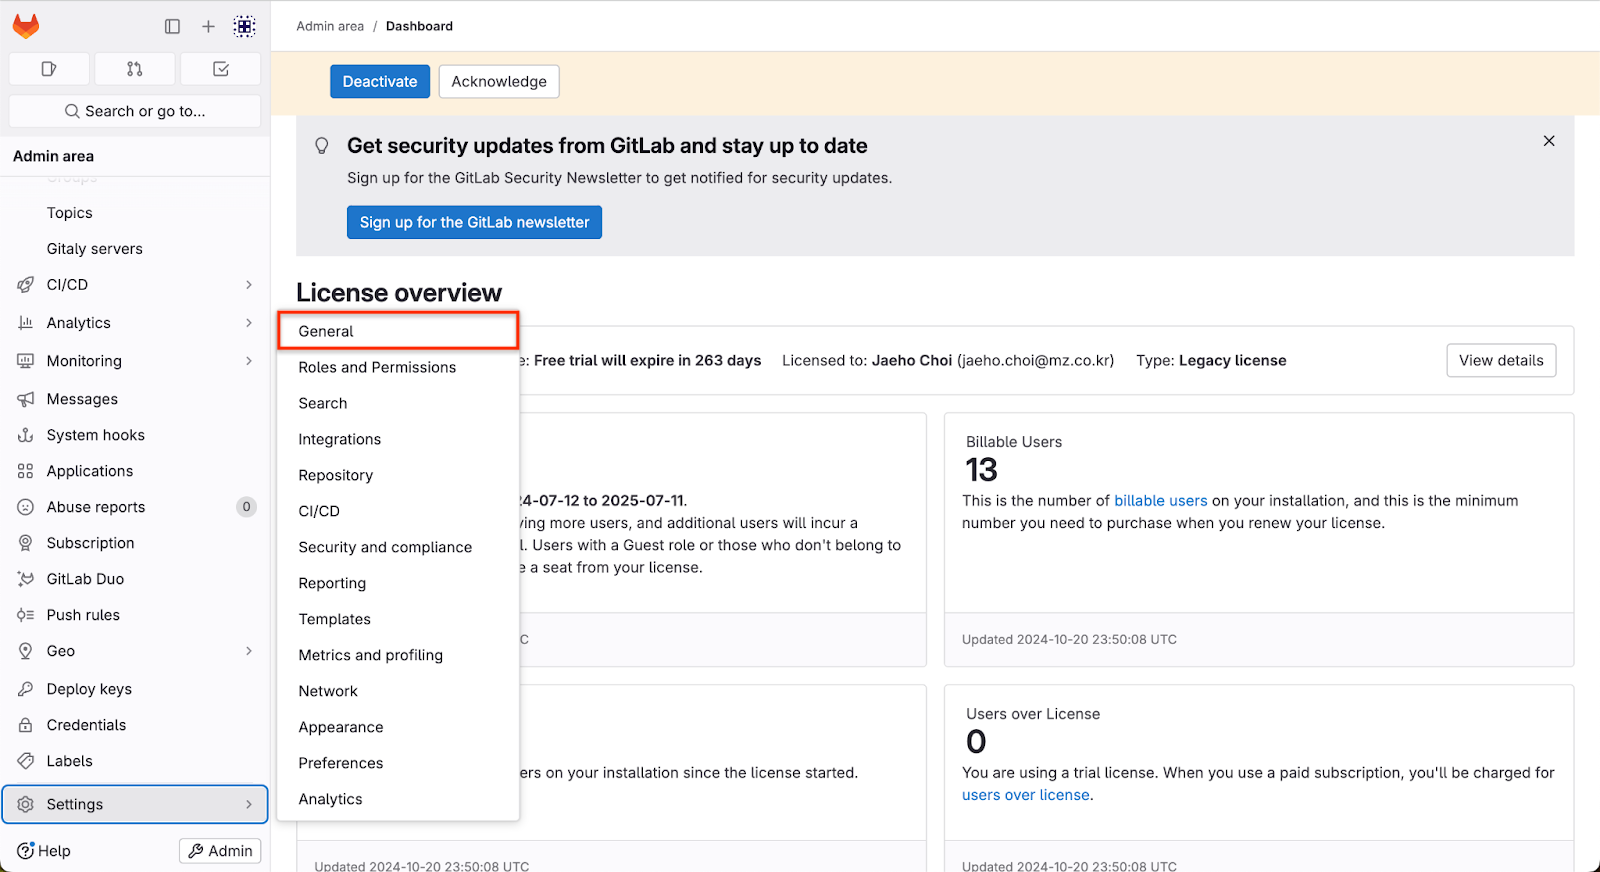Image resolution: width=1600 pixels, height=872 pixels.
Task: Click the Abuse reports count badge
Action: [x=246, y=507]
